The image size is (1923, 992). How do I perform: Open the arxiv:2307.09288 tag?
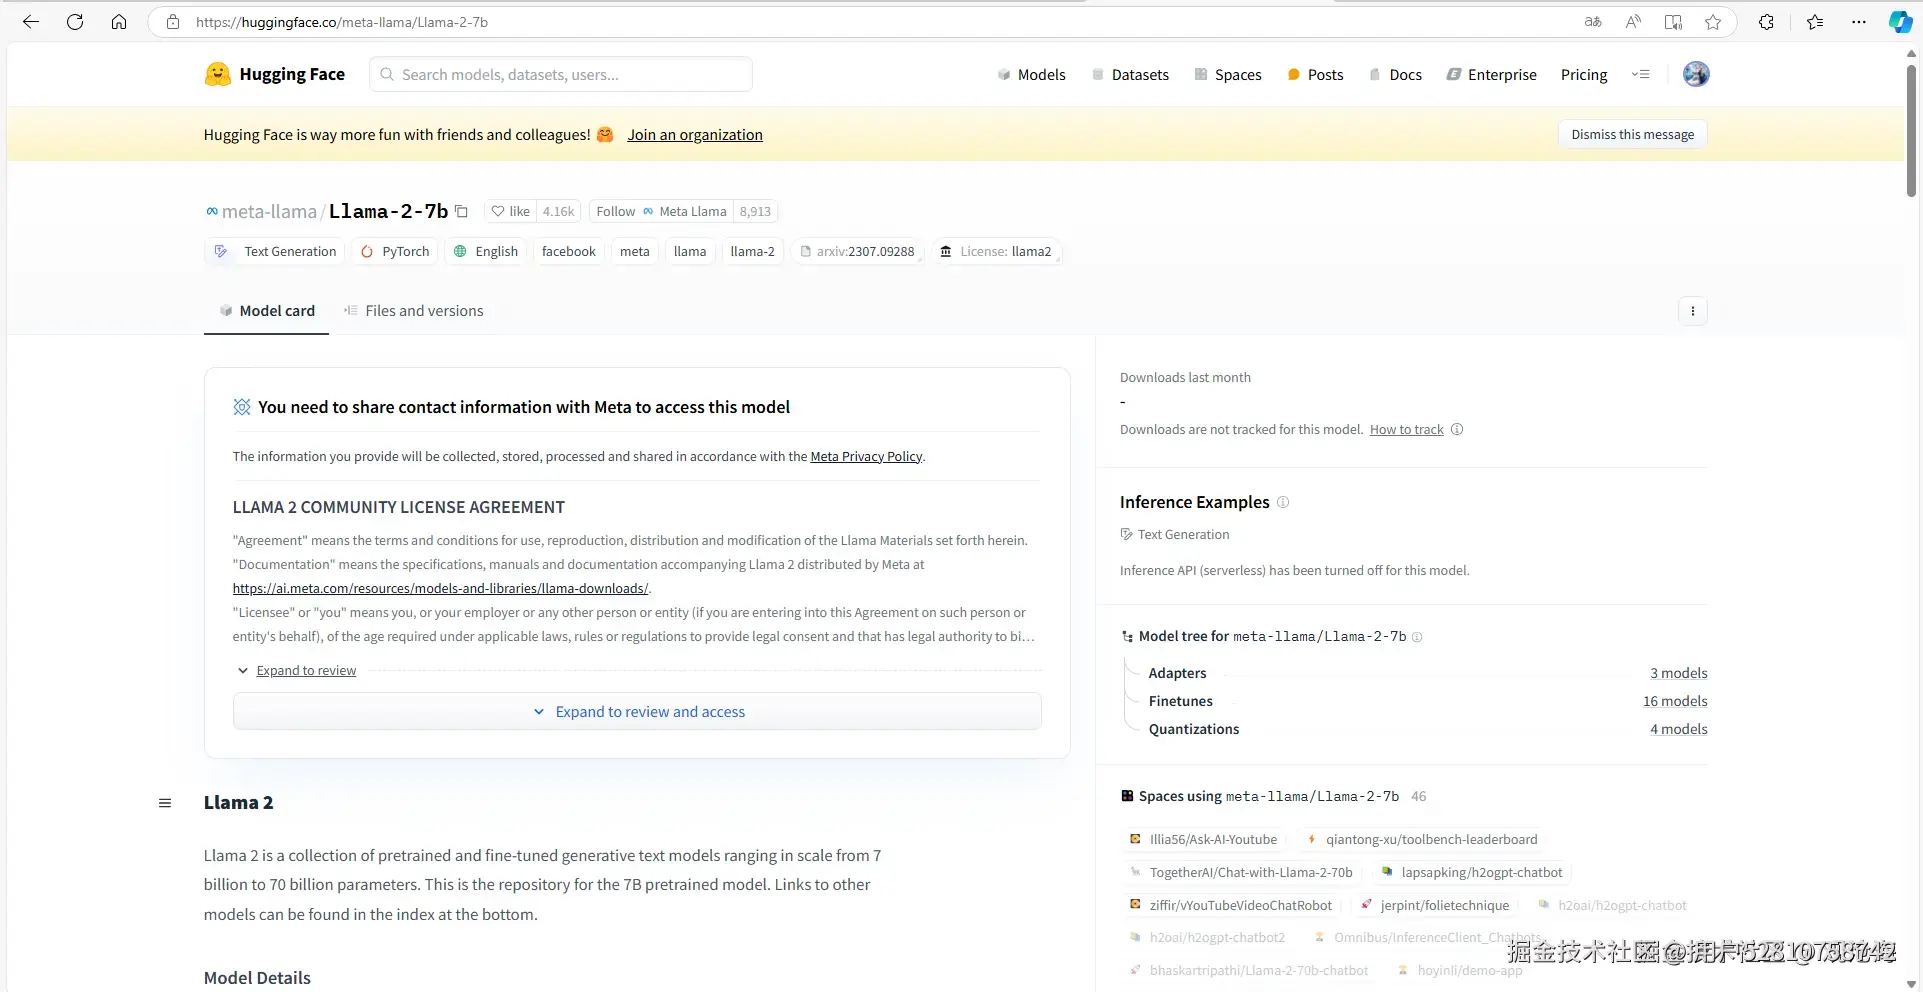[x=857, y=252]
